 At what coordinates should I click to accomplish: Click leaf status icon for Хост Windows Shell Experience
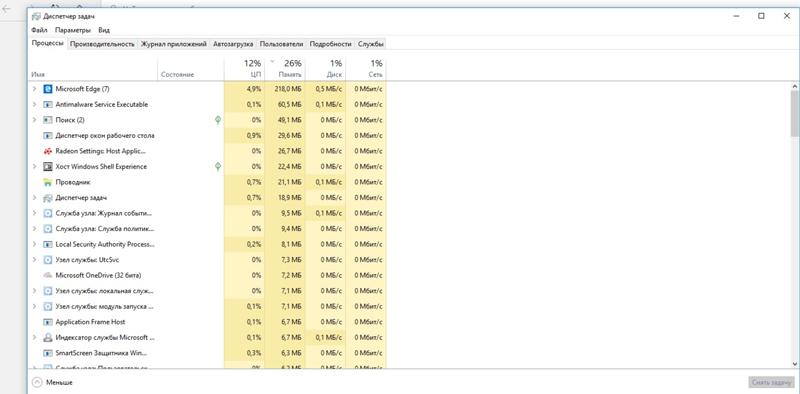pos(218,166)
